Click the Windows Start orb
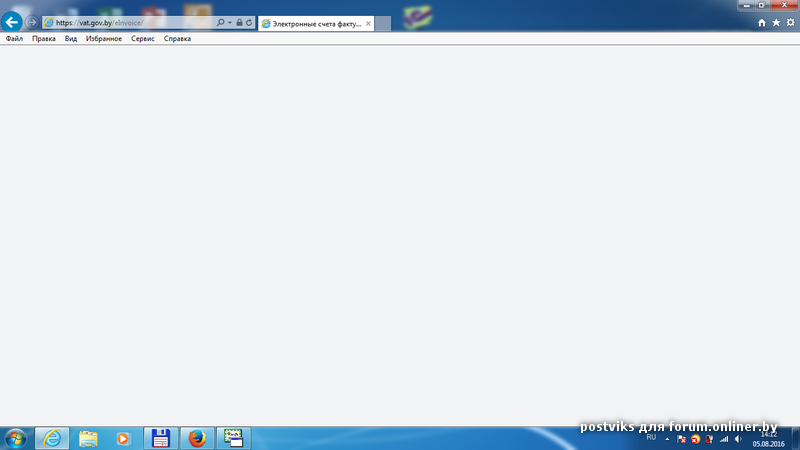This screenshot has width=800, height=450. (x=15, y=439)
